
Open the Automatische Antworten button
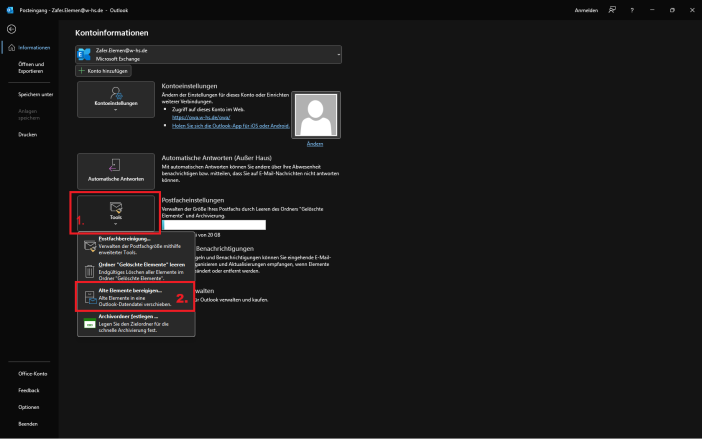tap(116, 170)
